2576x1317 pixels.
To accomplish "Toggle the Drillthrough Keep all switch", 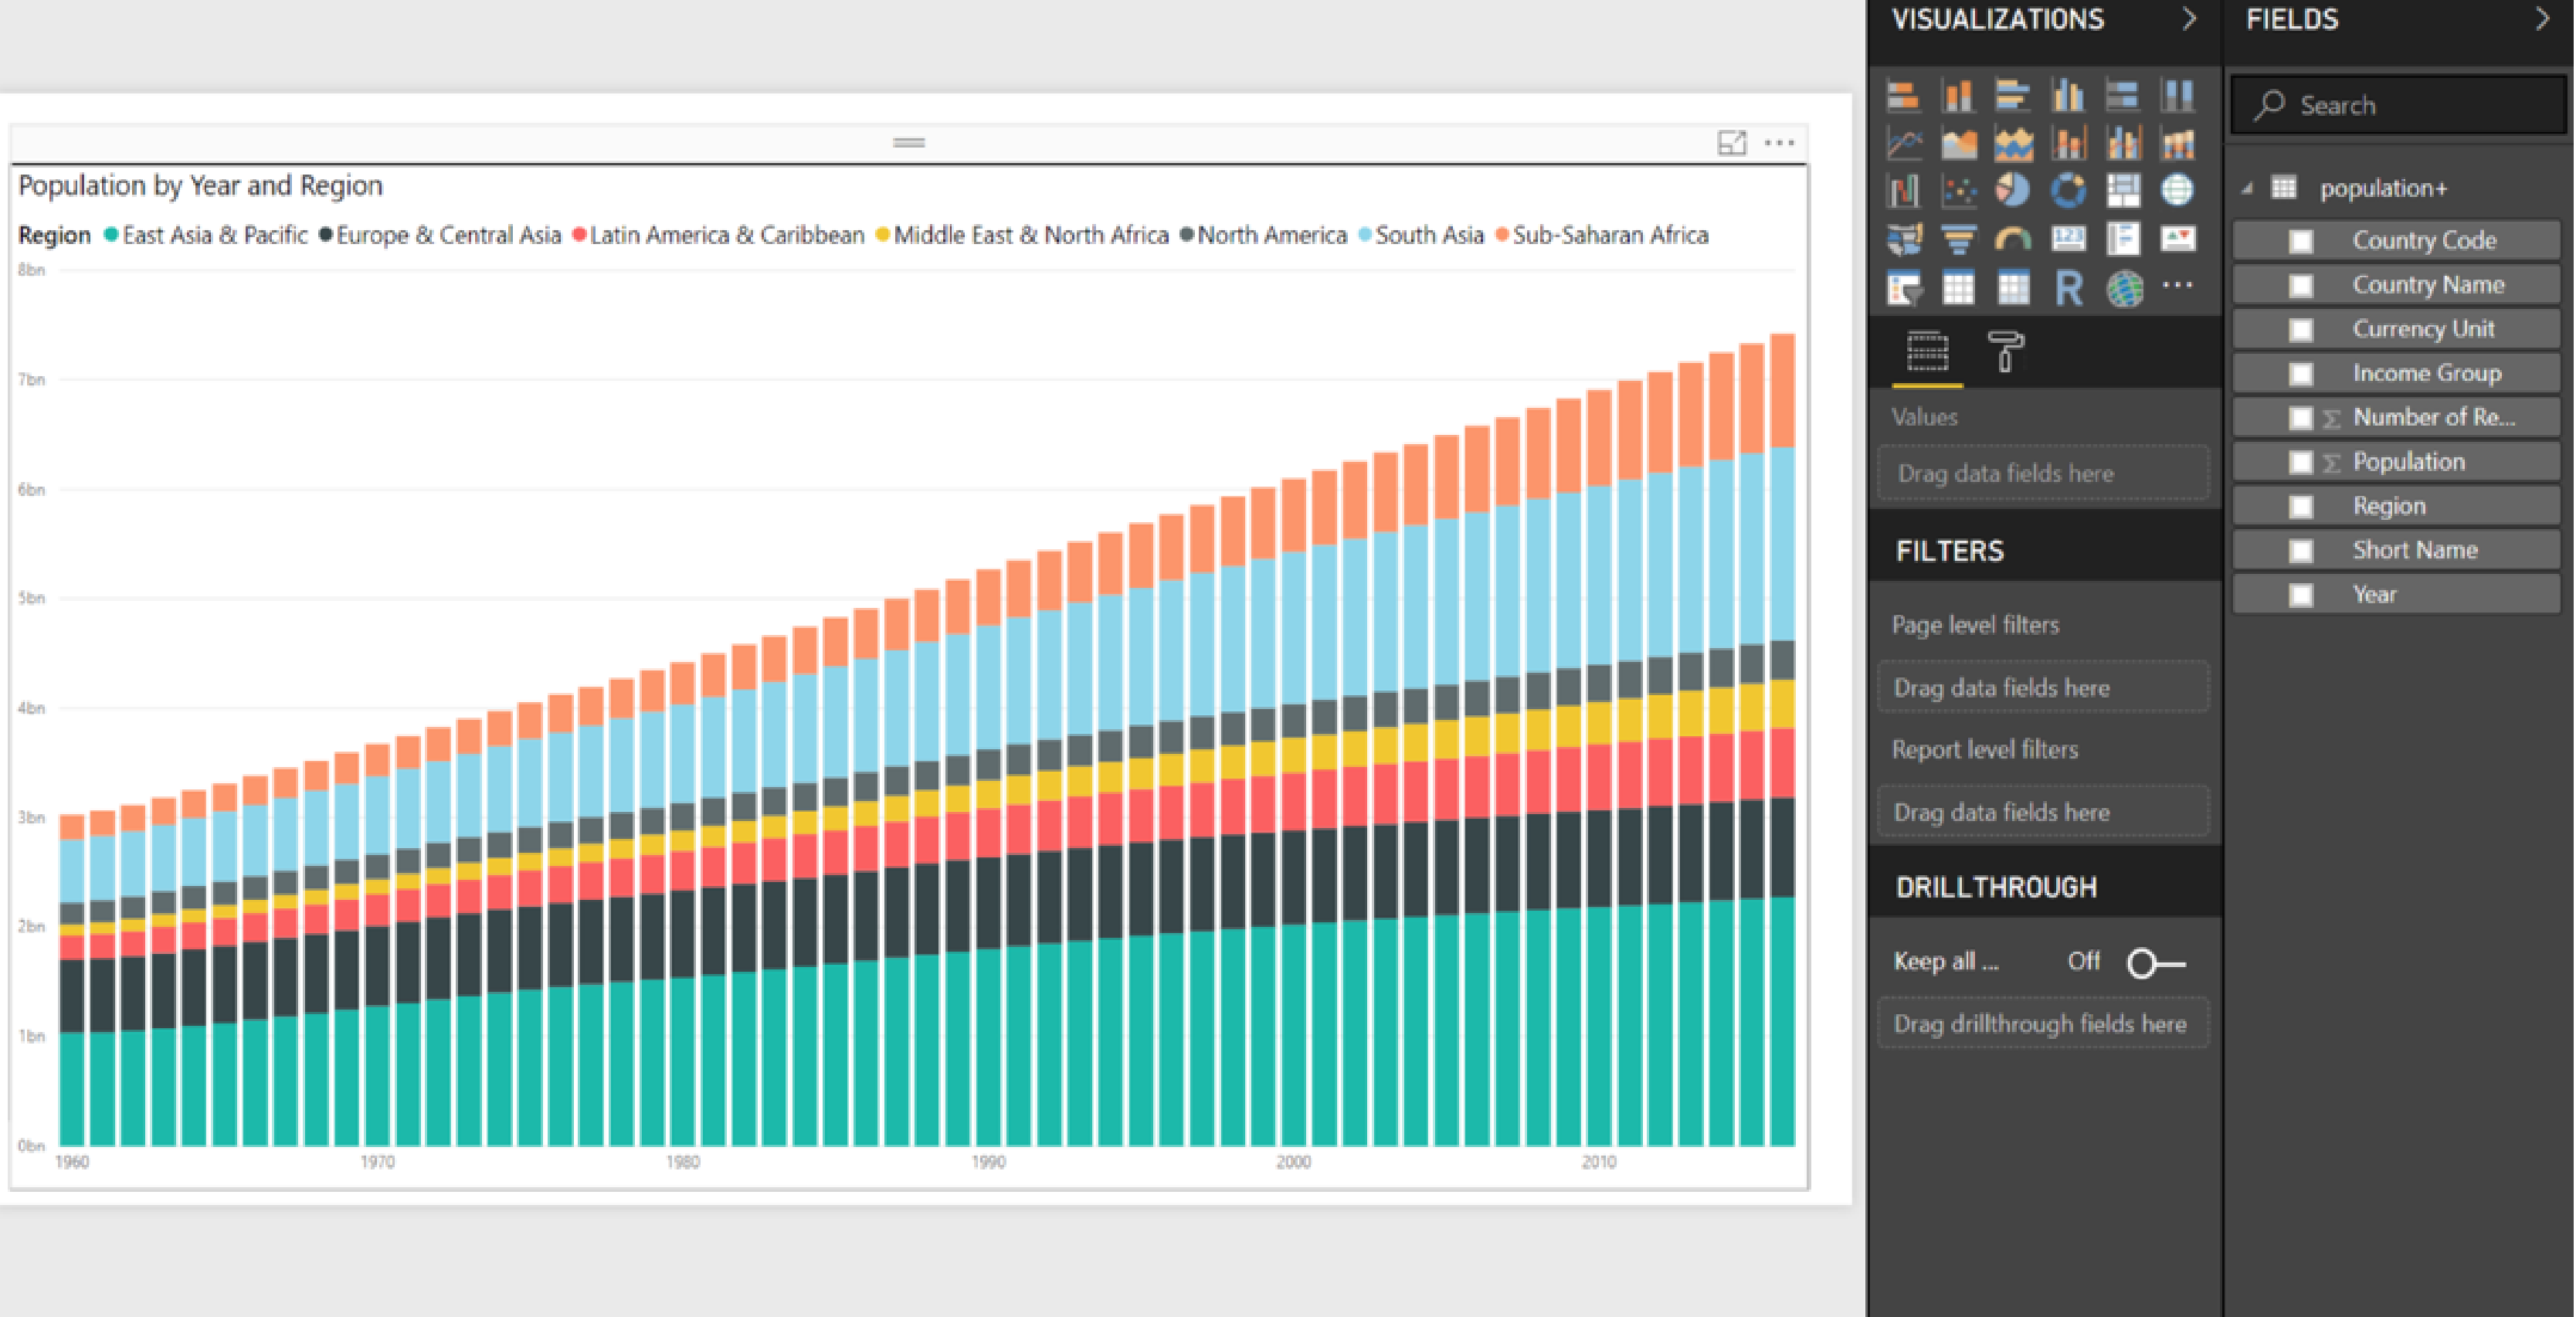I will (x=2150, y=959).
